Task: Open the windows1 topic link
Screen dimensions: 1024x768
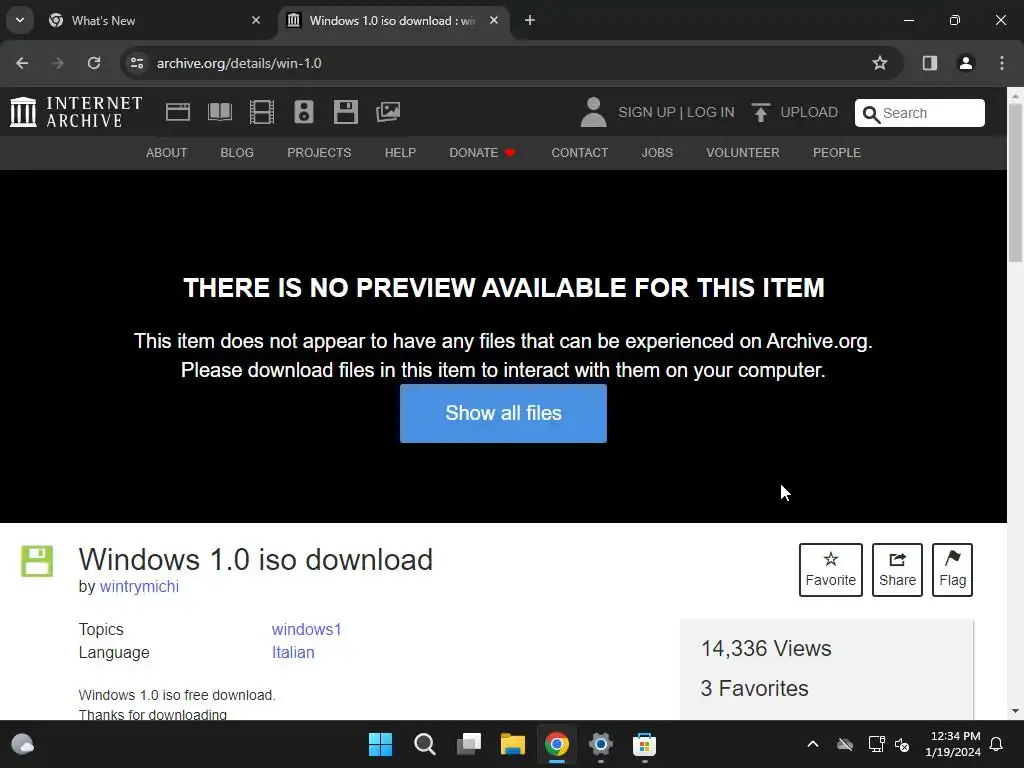Action: (306, 630)
